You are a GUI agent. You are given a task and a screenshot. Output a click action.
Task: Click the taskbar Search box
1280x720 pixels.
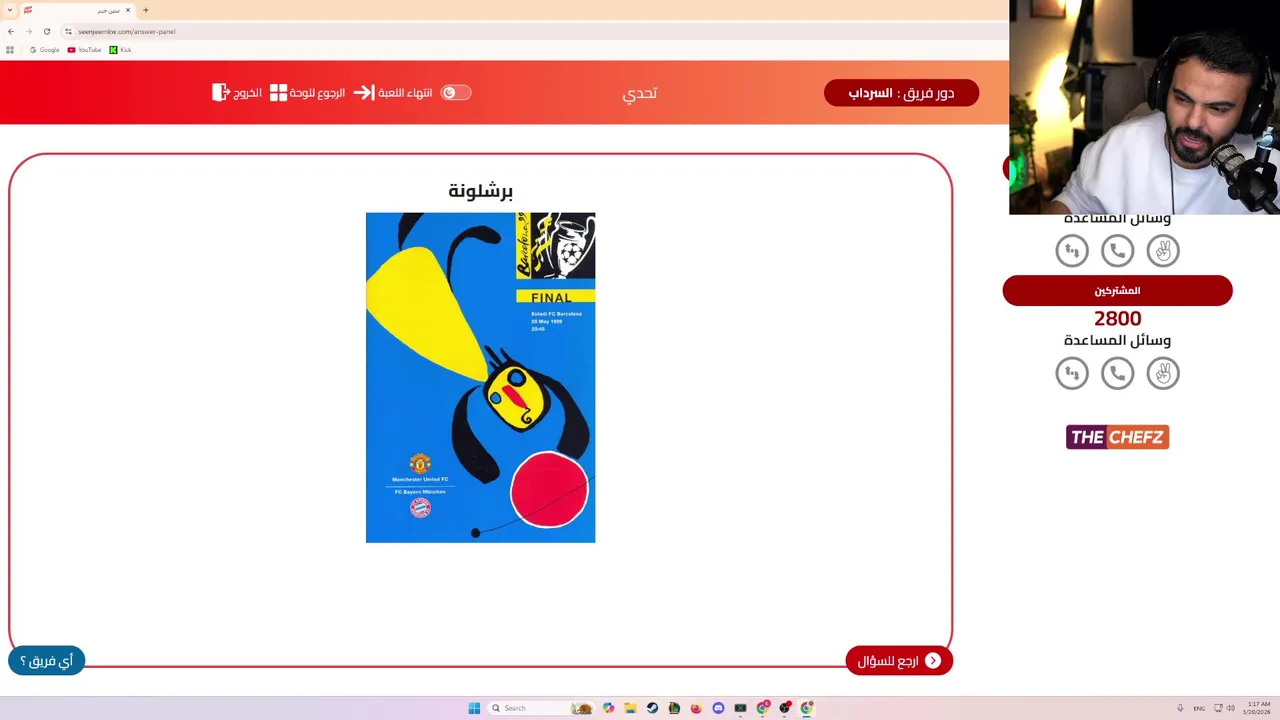(540, 708)
